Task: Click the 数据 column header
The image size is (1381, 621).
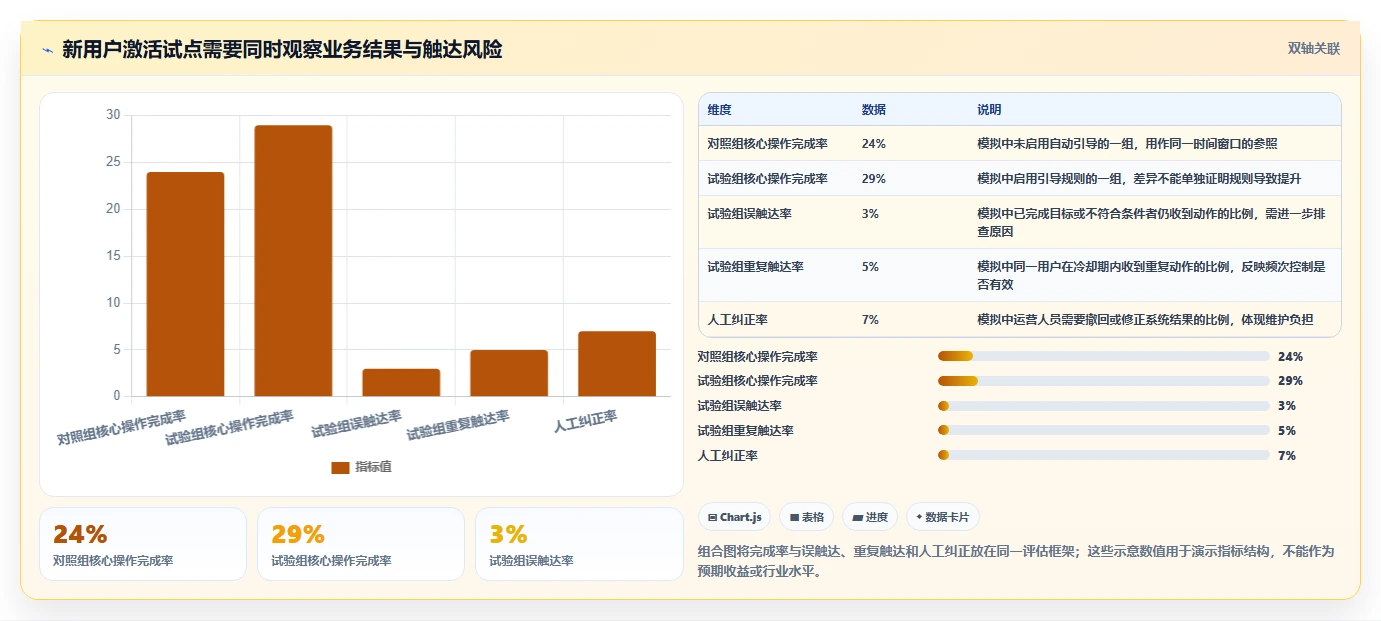Action: pos(873,110)
